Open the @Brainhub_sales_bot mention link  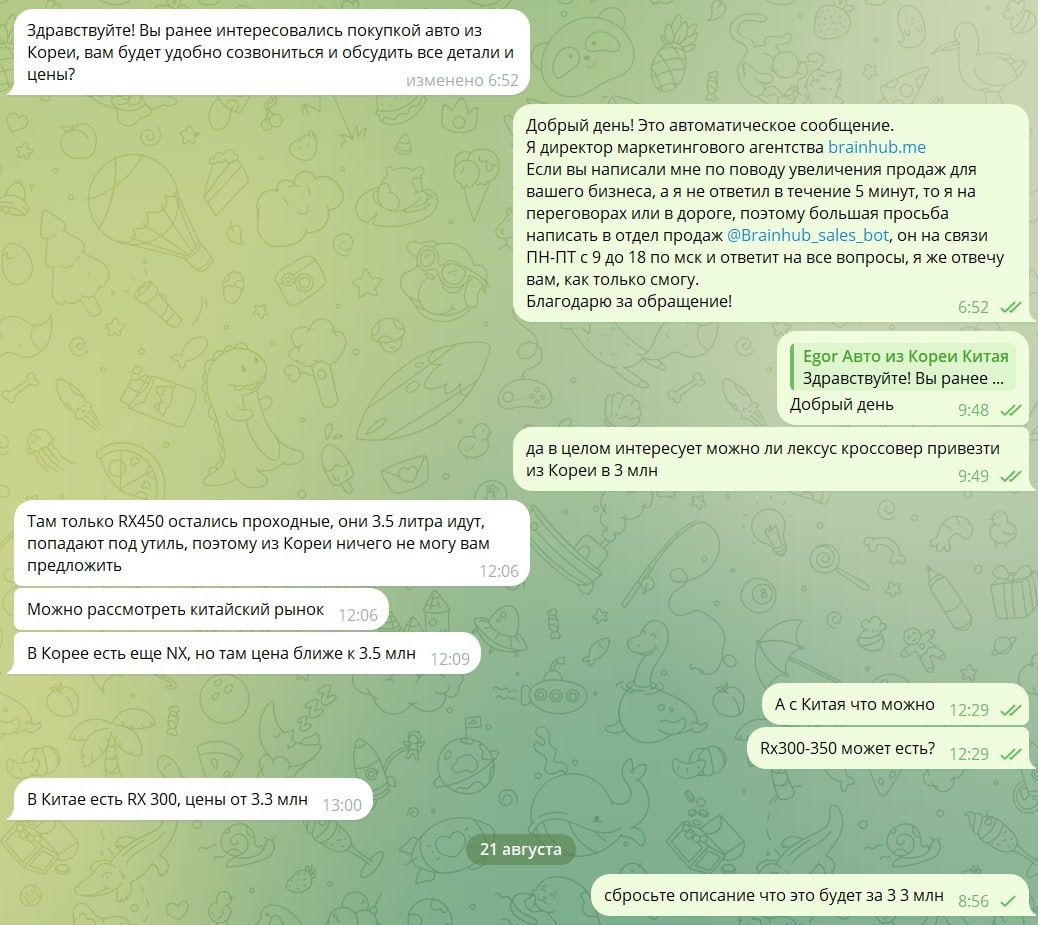pos(808,235)
